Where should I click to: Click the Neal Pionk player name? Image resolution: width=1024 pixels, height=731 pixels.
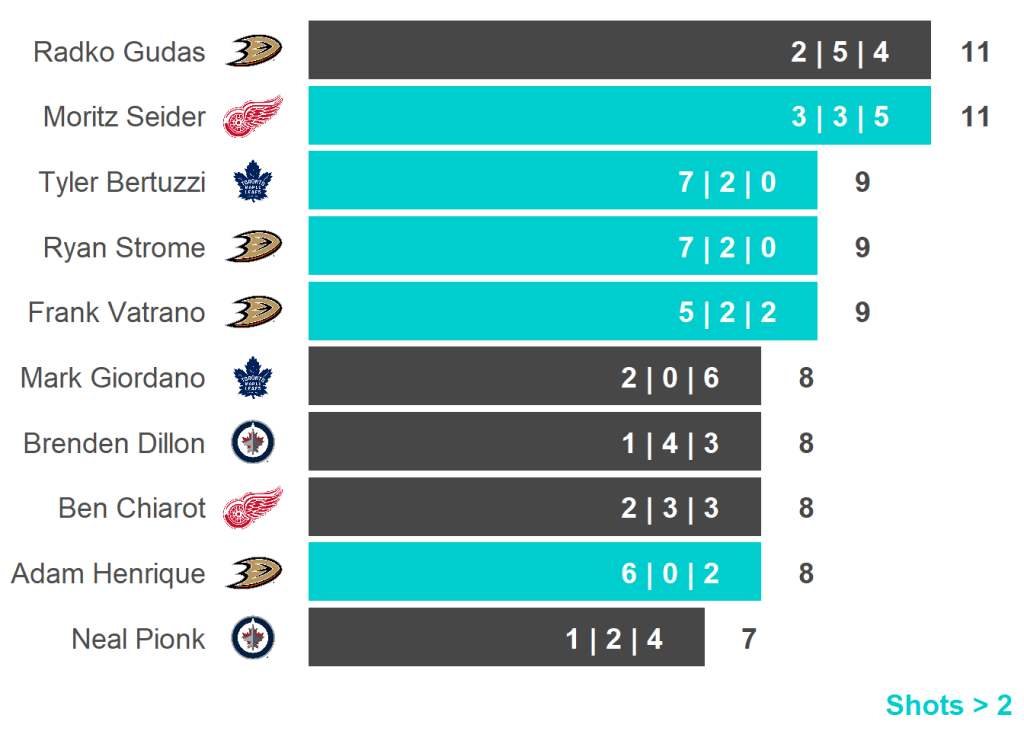click(138, 639)
